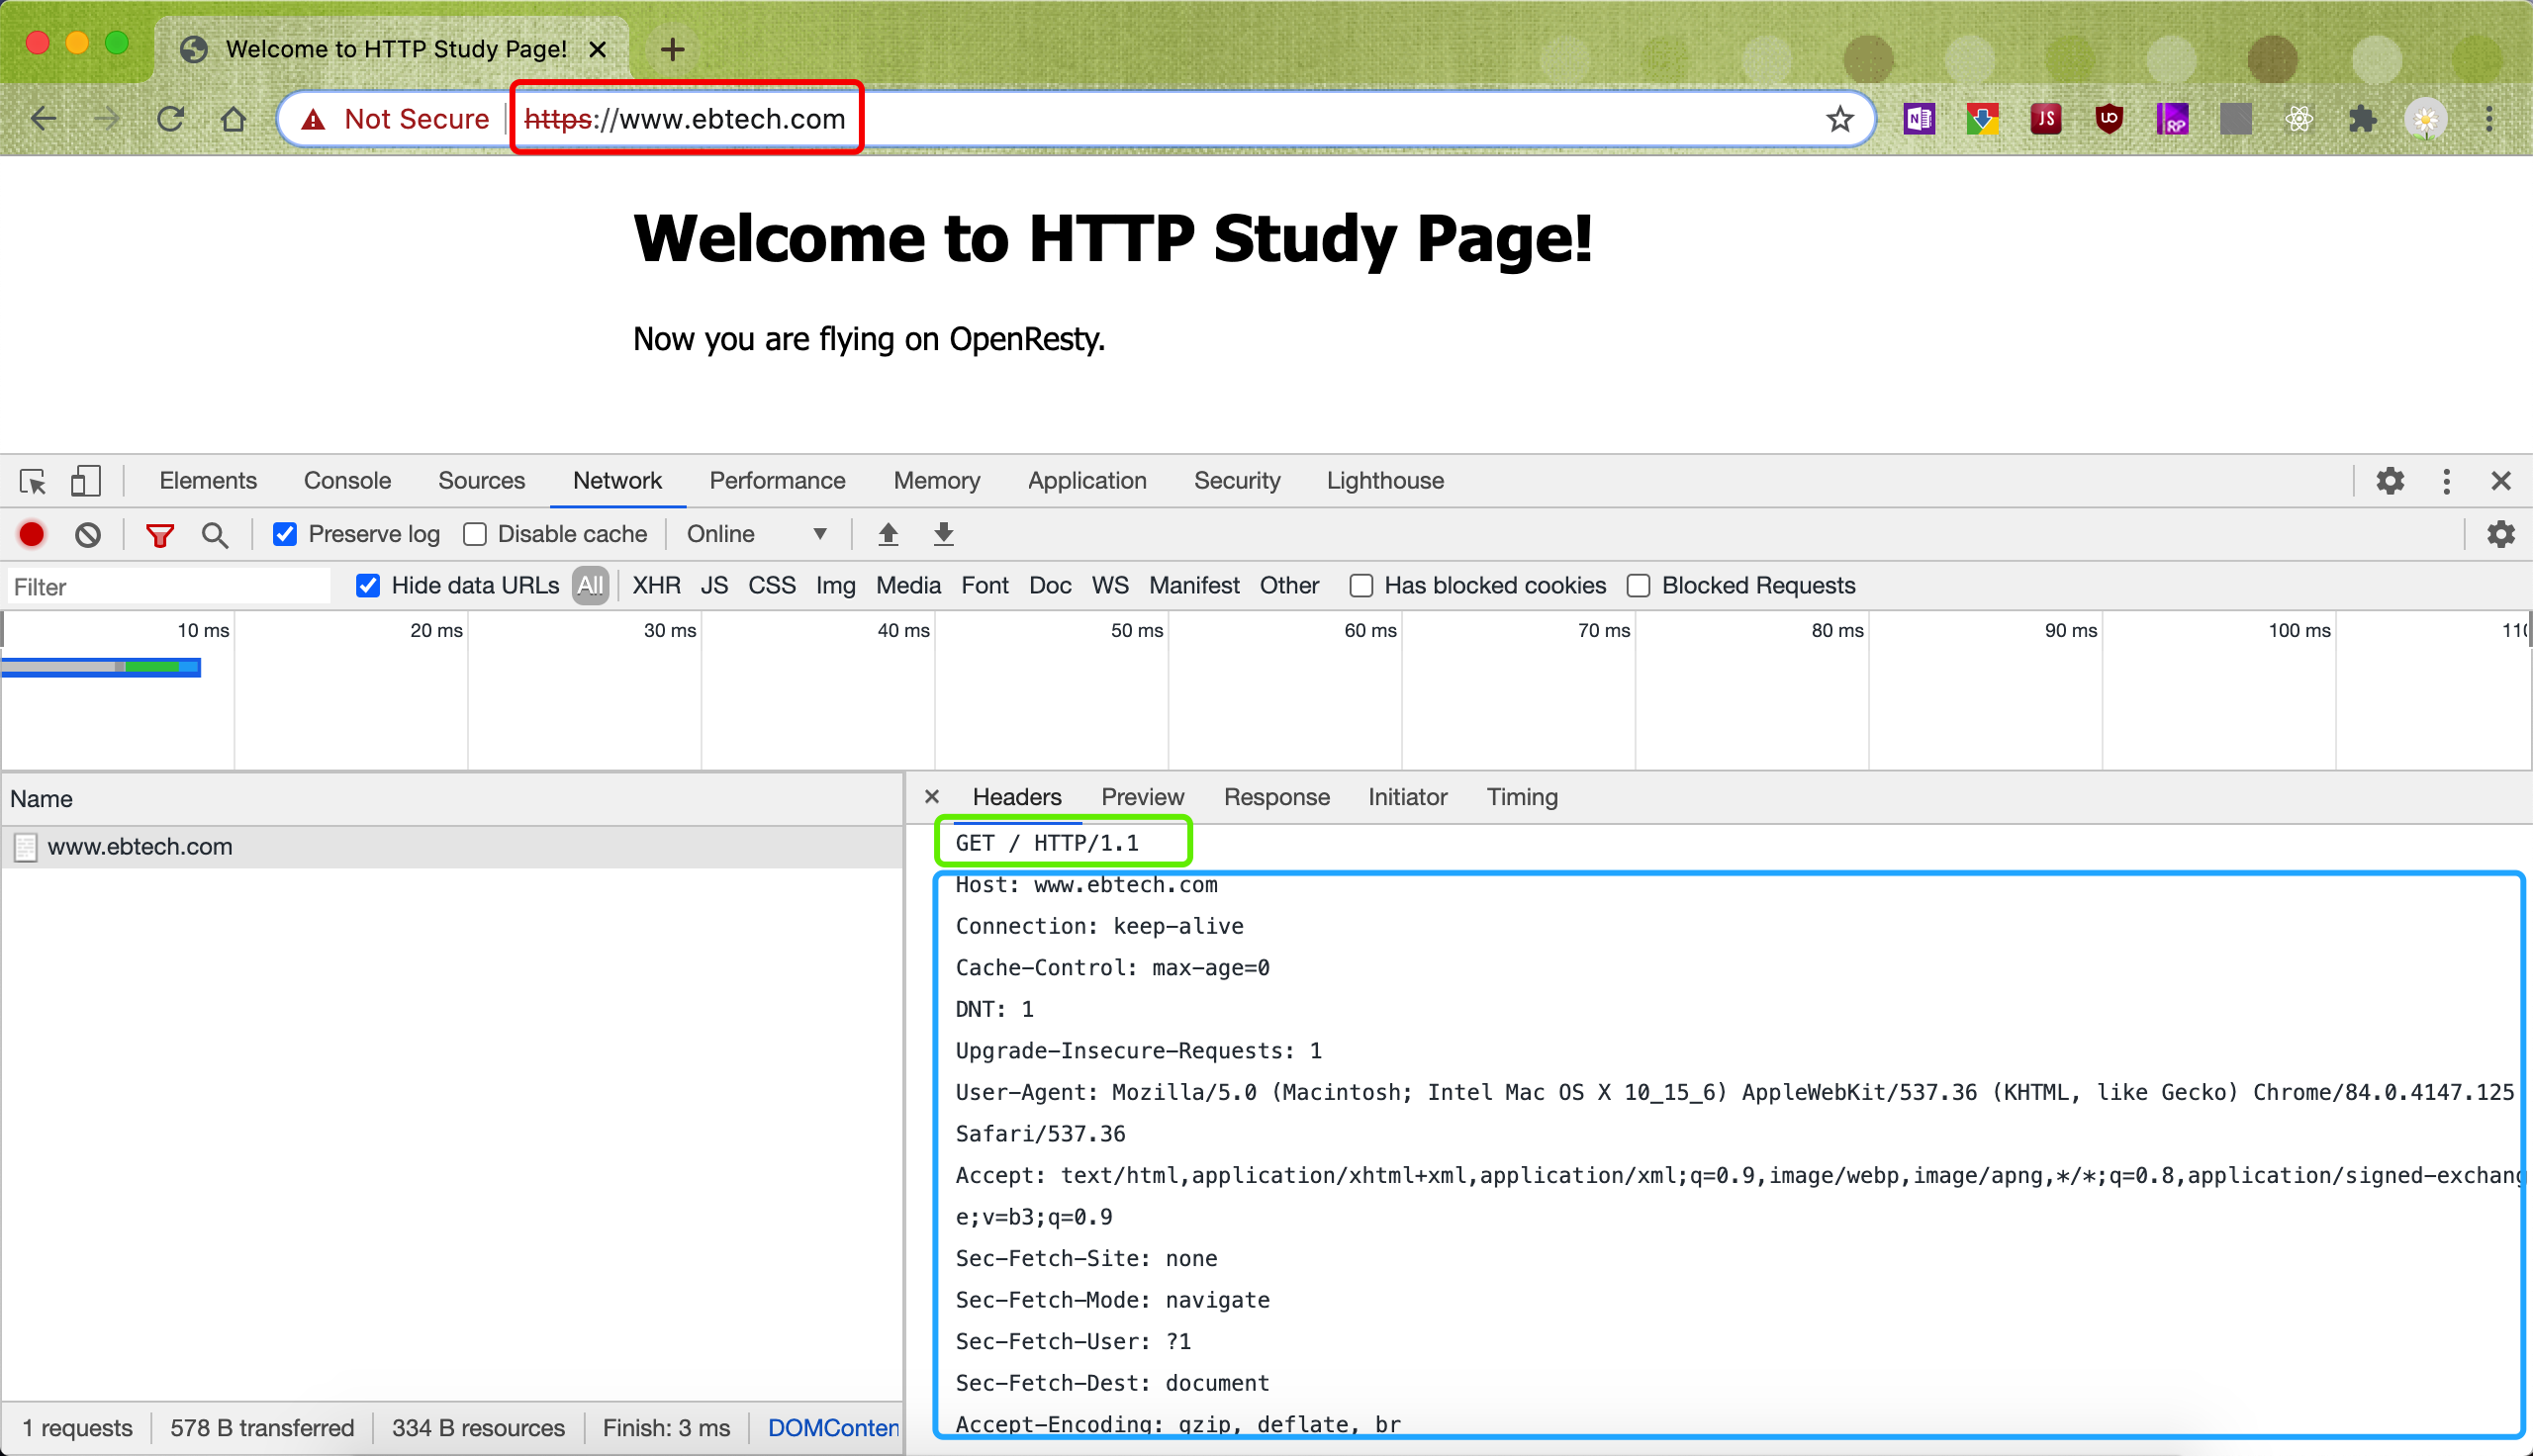The height and width of the screenshot is (1456, 2533).
Task: Bookmark this page with the star icon
Action: click(1839, 119)
